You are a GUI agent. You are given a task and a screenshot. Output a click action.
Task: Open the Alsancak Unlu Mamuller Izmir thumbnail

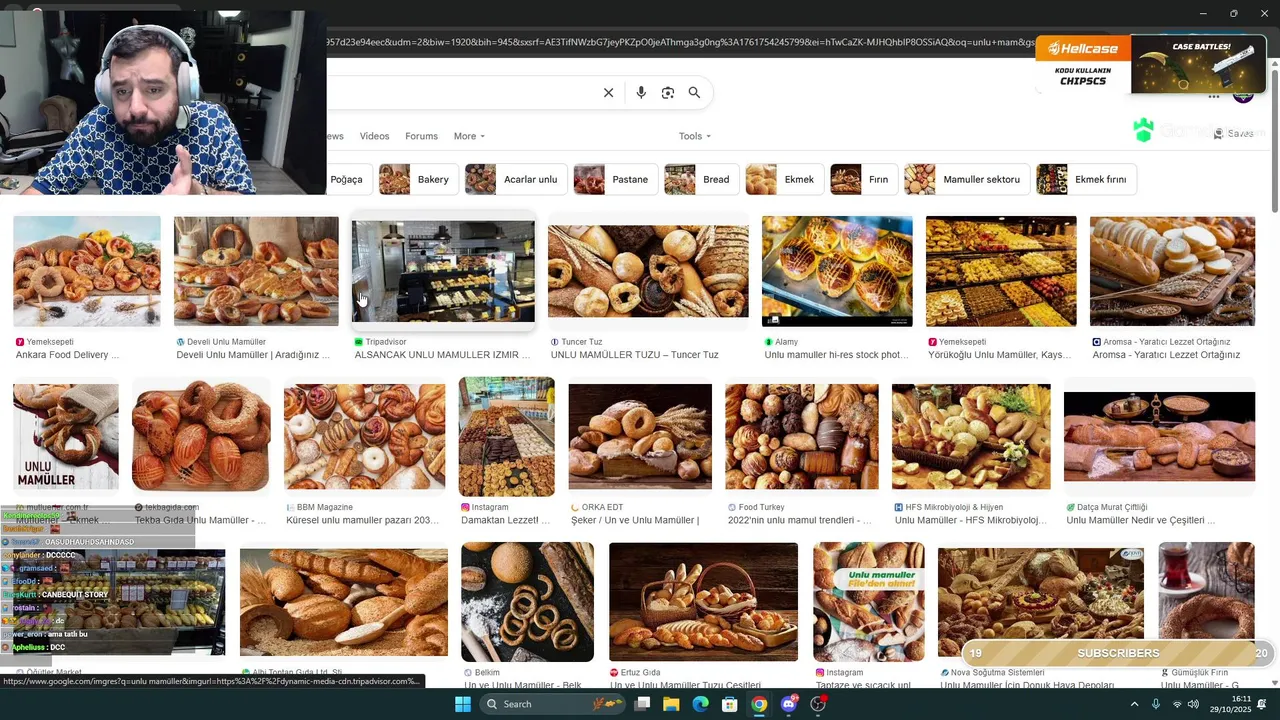point(443,271)
